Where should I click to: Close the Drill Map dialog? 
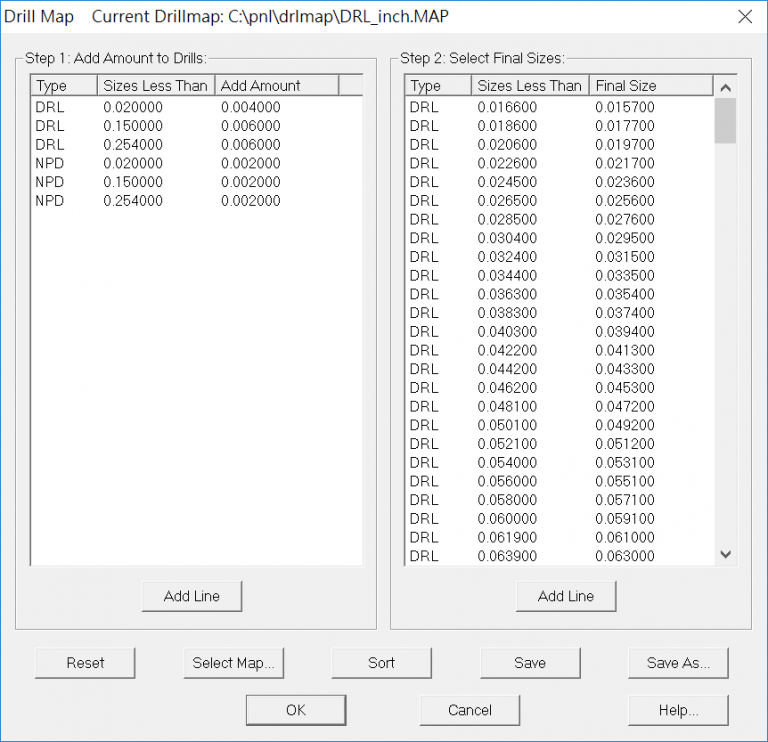(x=745, y=17)
